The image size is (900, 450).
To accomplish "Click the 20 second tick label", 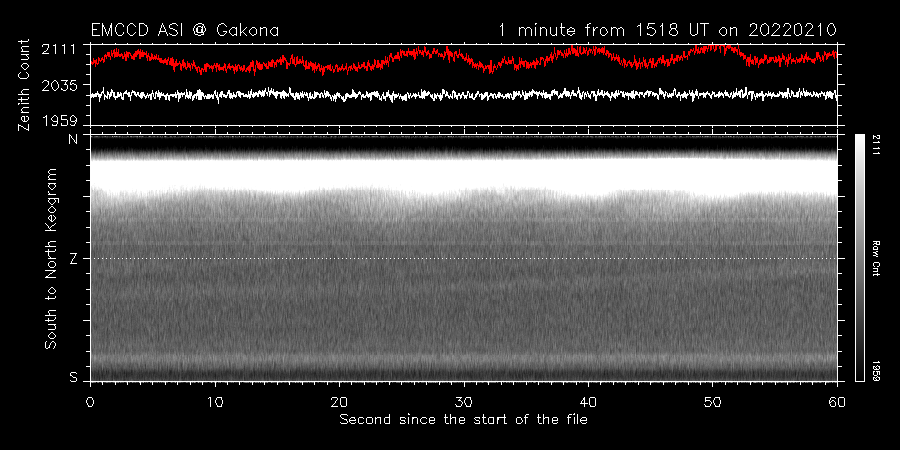I will [339, 401].
